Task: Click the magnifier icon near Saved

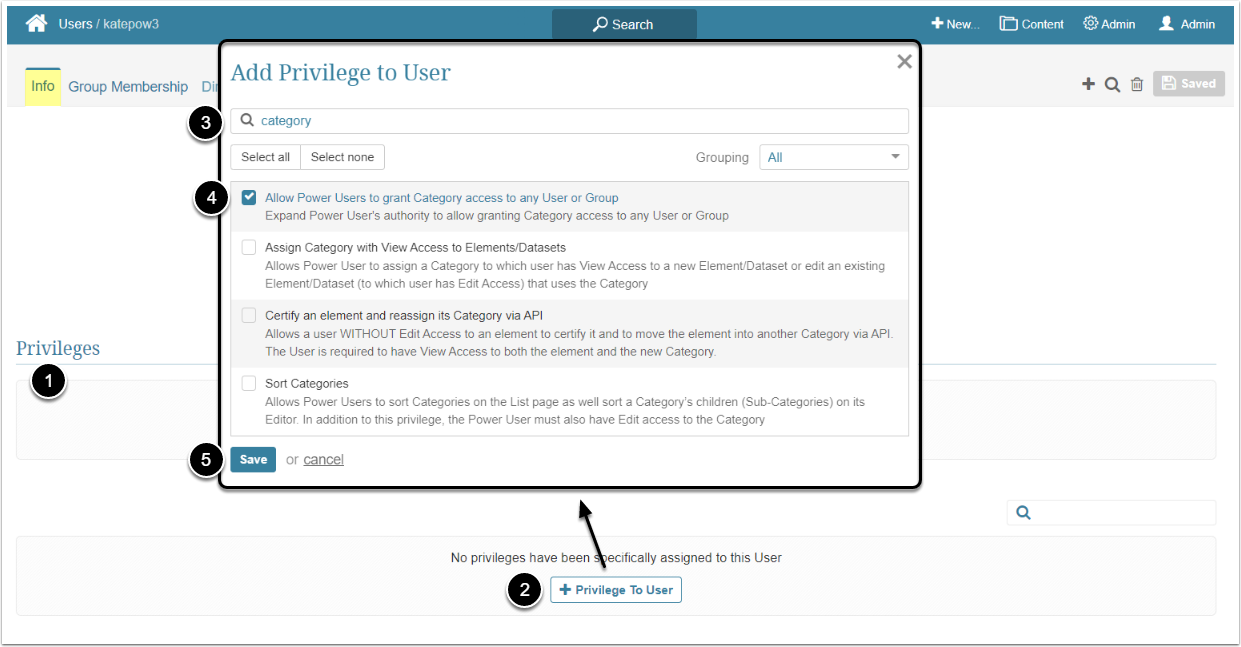Action: [x=1112, y=85]
